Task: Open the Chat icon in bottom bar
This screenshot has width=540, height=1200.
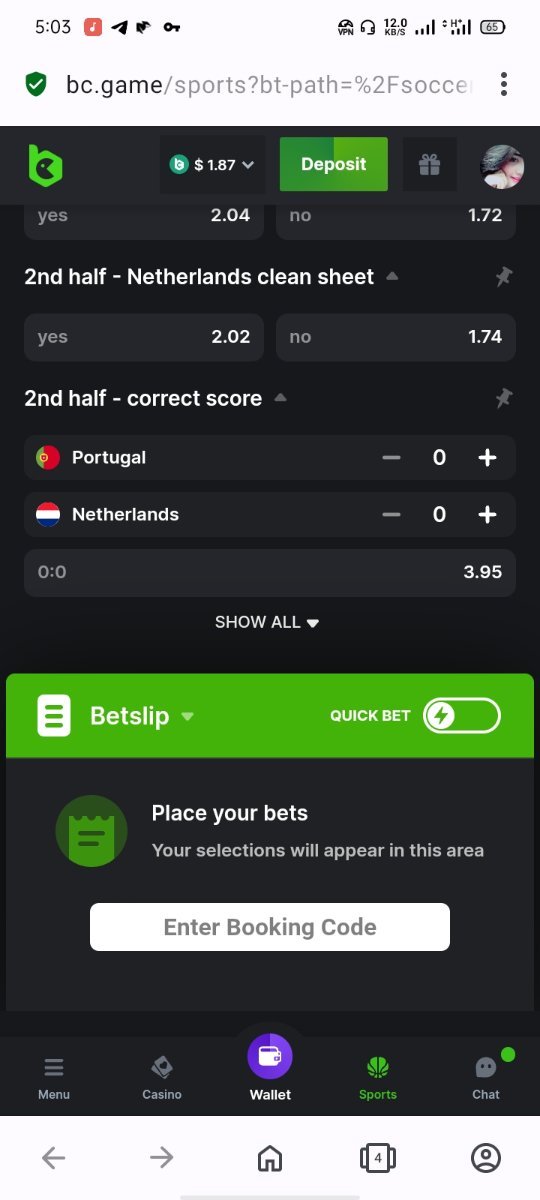Action: coord(486,1076)
